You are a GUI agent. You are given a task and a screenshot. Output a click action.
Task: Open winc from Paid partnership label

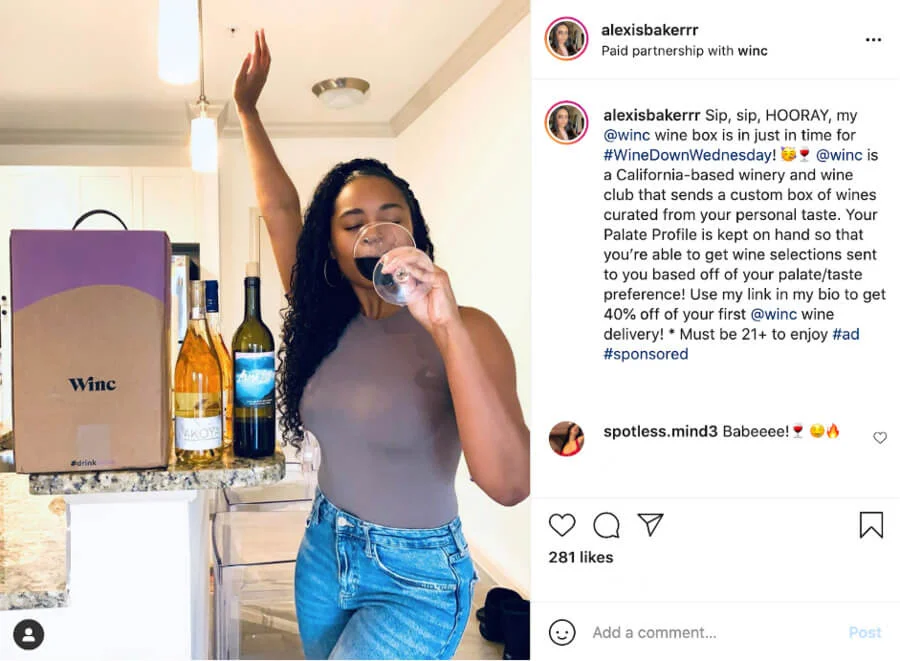[x=752, y=50]
